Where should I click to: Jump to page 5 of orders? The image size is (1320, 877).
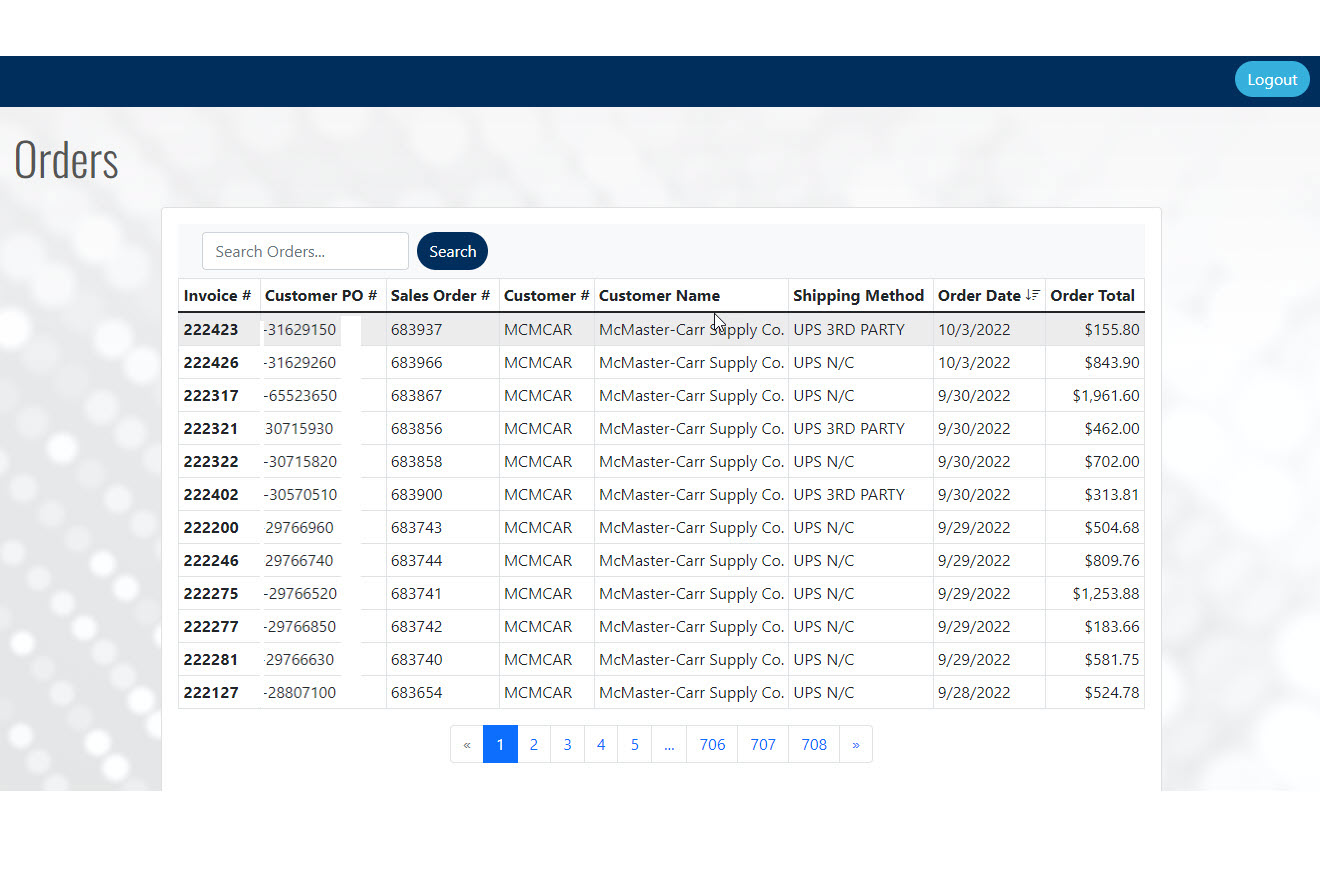634,744
